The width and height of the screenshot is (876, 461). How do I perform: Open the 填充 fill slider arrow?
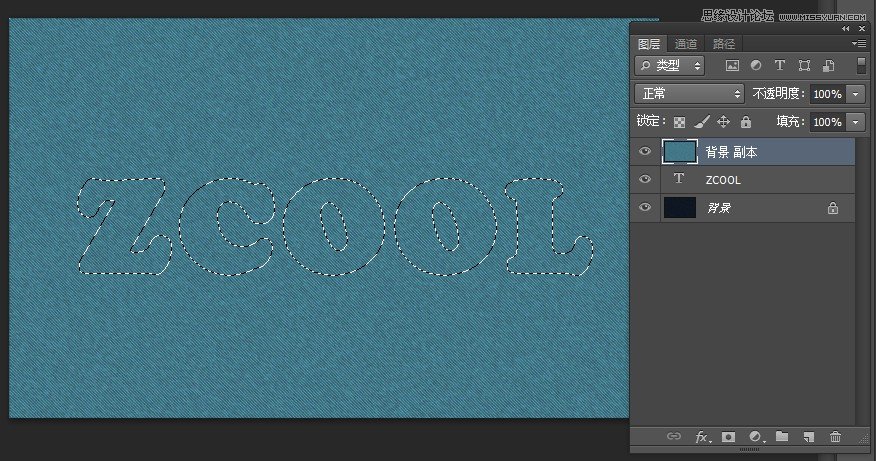pyautogui.click(x=856, y=122)
